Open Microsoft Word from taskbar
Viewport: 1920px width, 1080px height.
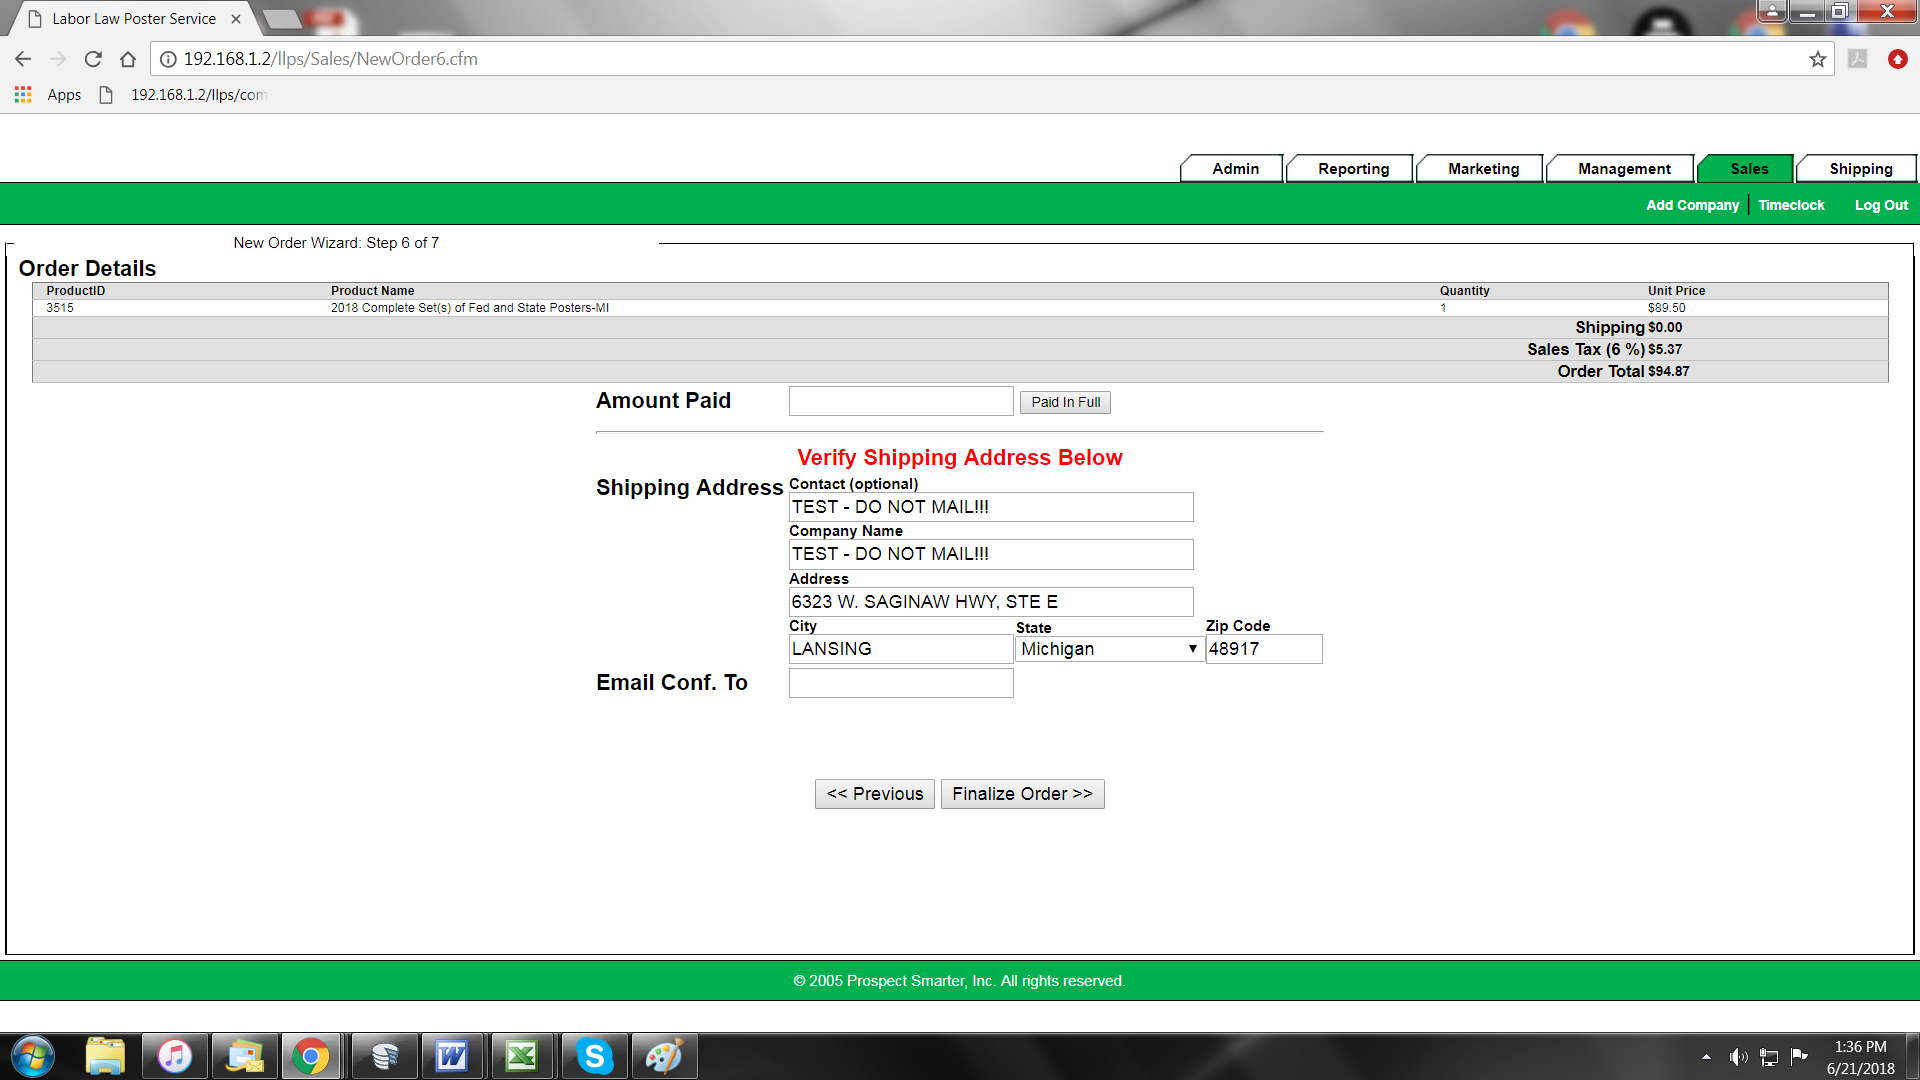[452, 1056]
